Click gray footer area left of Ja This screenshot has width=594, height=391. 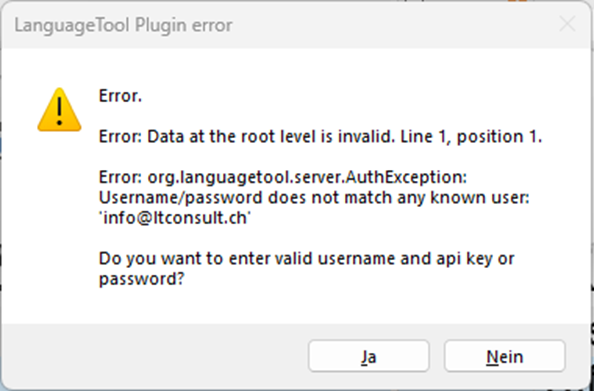click(155, 356)
